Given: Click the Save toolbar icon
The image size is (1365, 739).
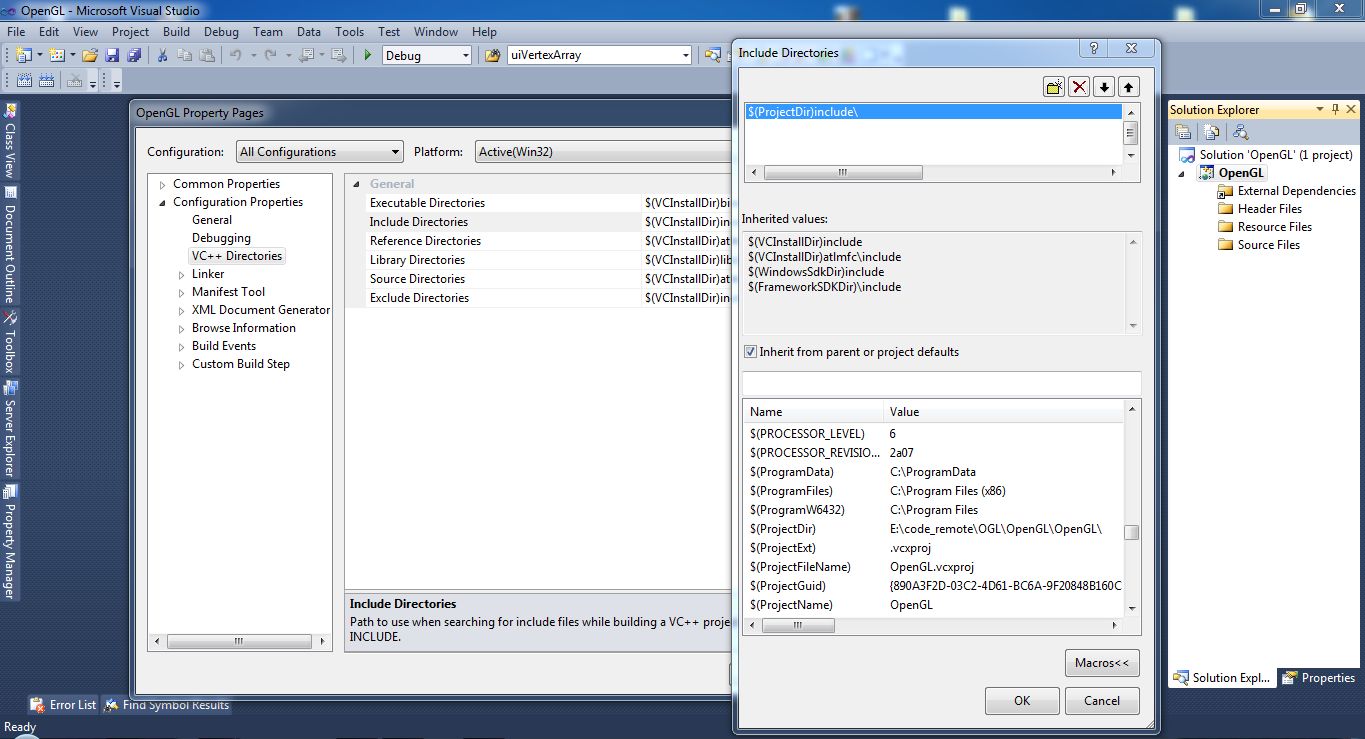Looking at the screenshot, I should [112, 55].
